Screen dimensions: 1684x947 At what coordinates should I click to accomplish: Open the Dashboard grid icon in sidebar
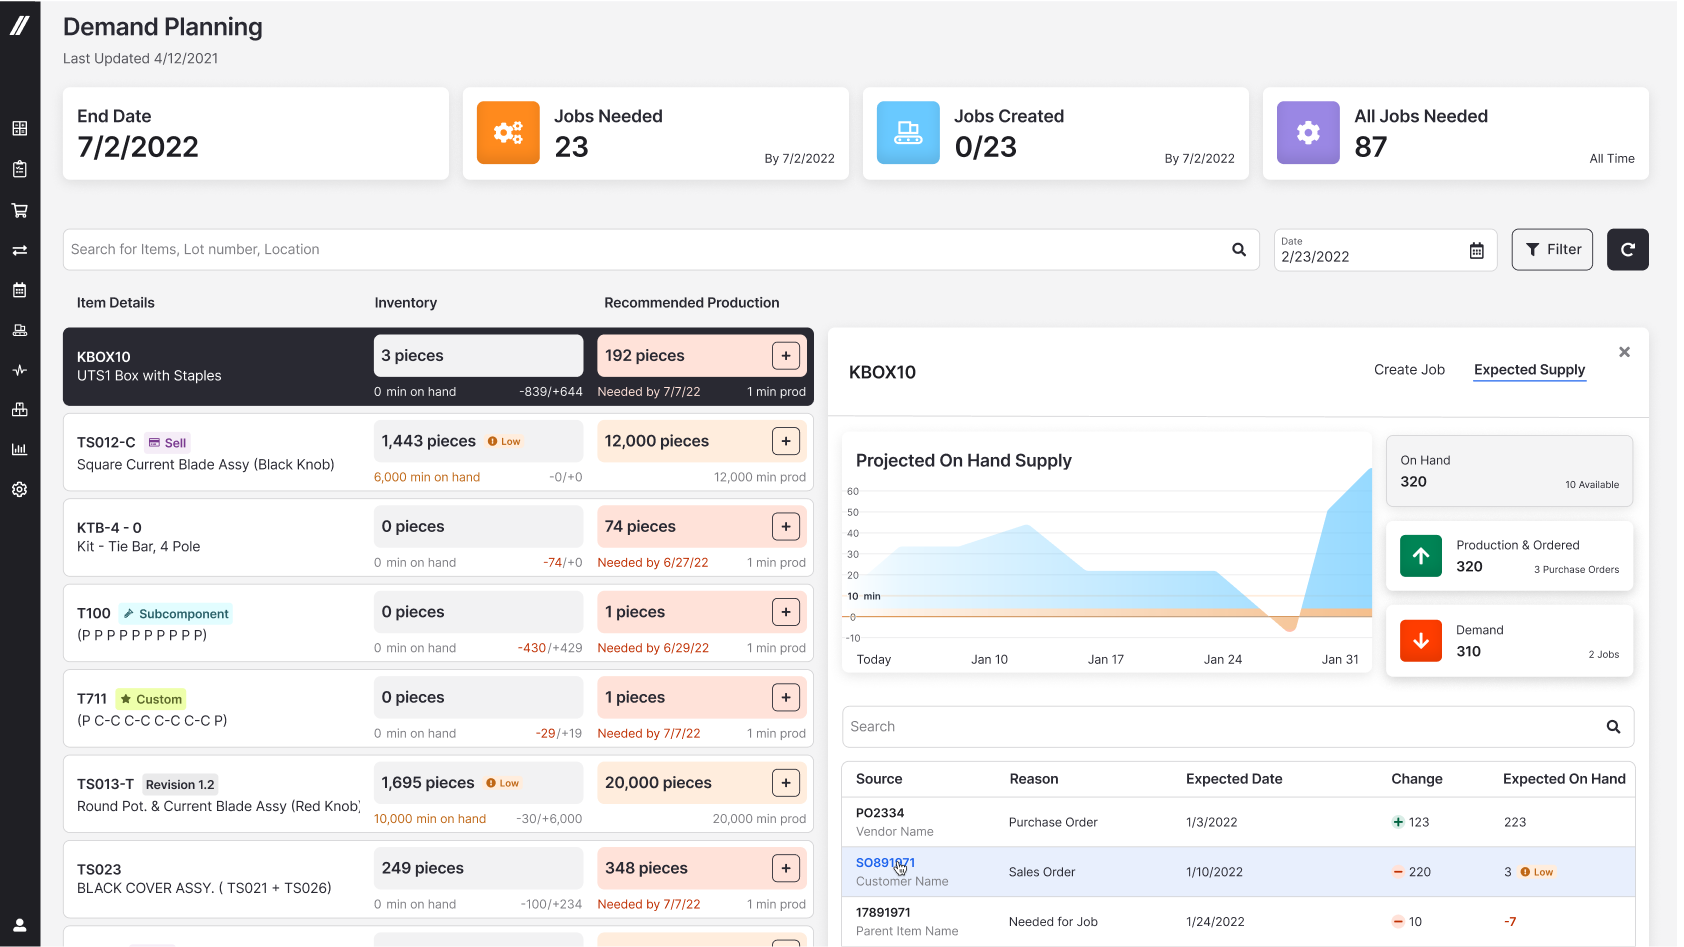pos(19,128)
